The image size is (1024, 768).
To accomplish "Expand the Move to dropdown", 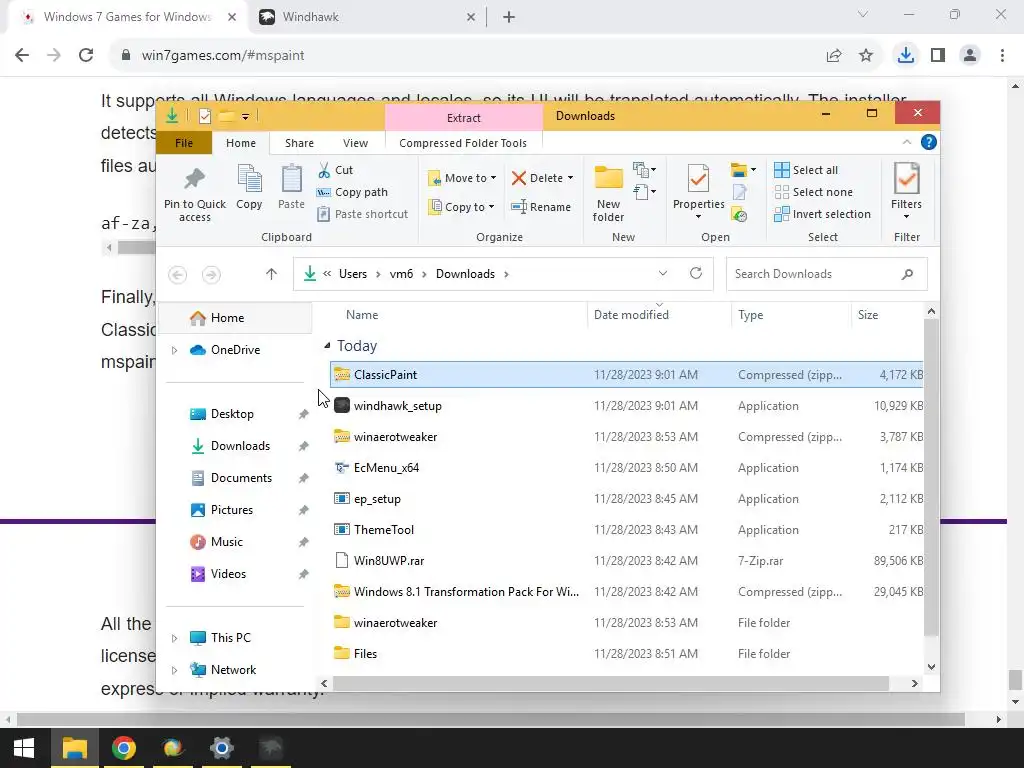I will (493, 178).
